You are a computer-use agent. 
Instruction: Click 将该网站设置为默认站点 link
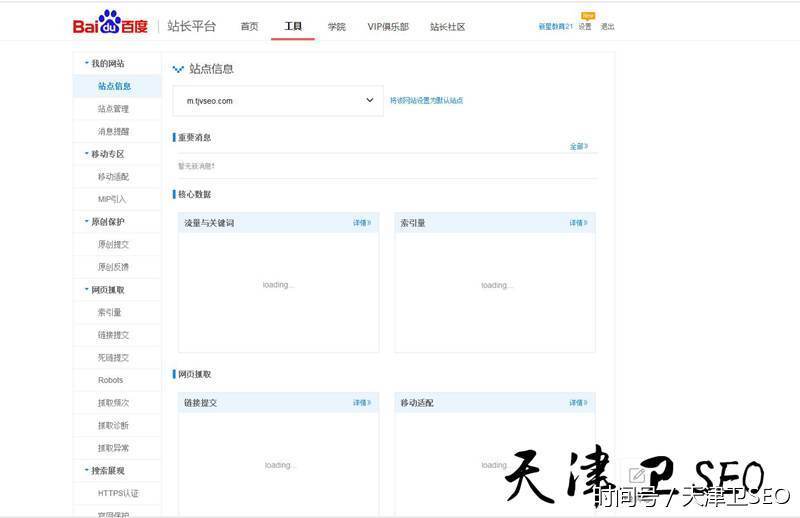click(x=426, y=101)
